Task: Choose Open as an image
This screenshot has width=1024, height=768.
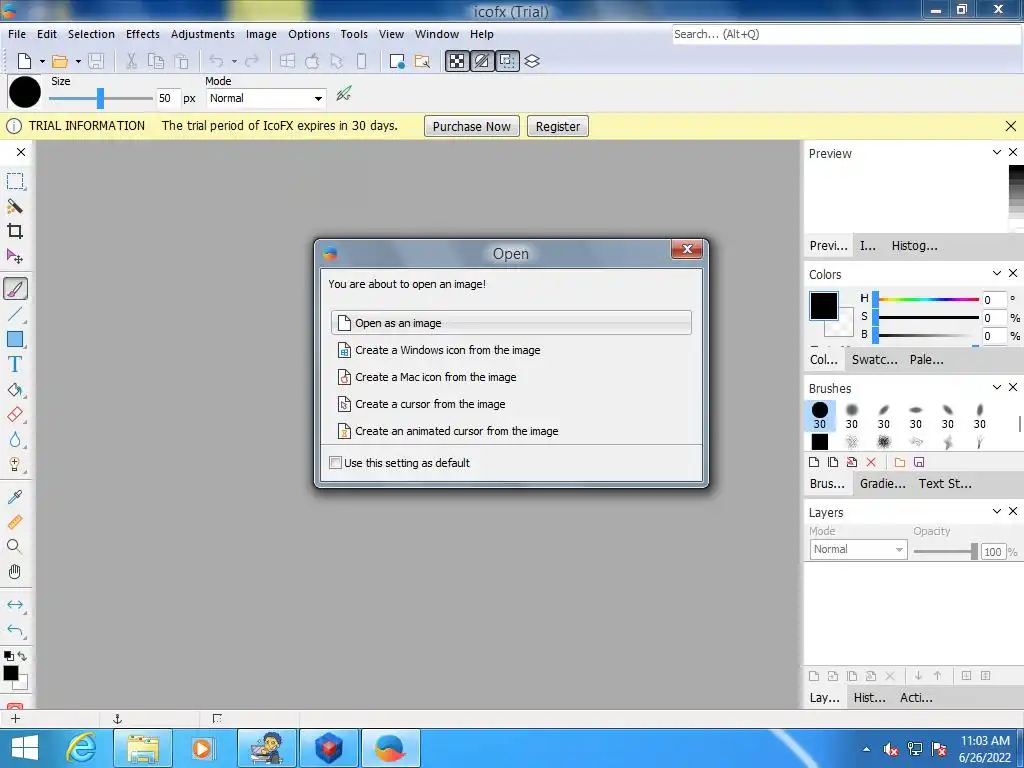Action: [511, 323]
